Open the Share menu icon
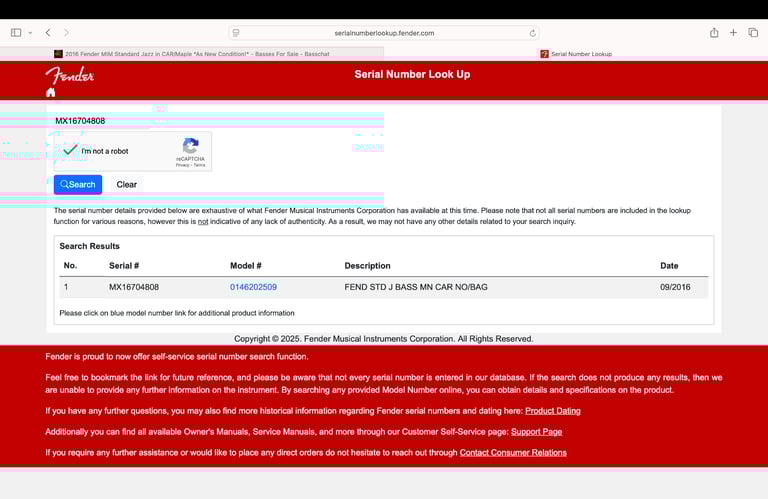Viewport: 768px width, 499px height. coord(714,33)
